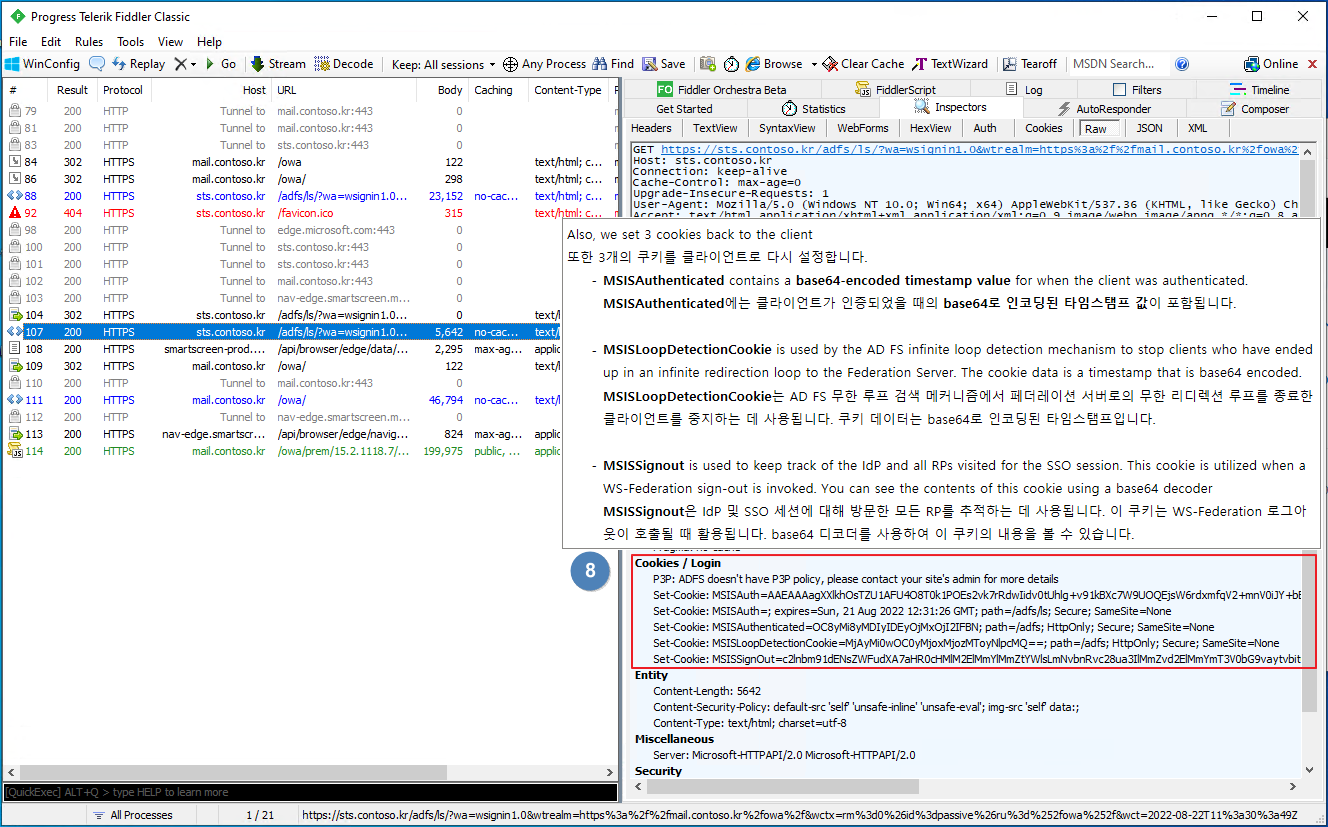Select WebForms inspector tab

coord(862,128)
